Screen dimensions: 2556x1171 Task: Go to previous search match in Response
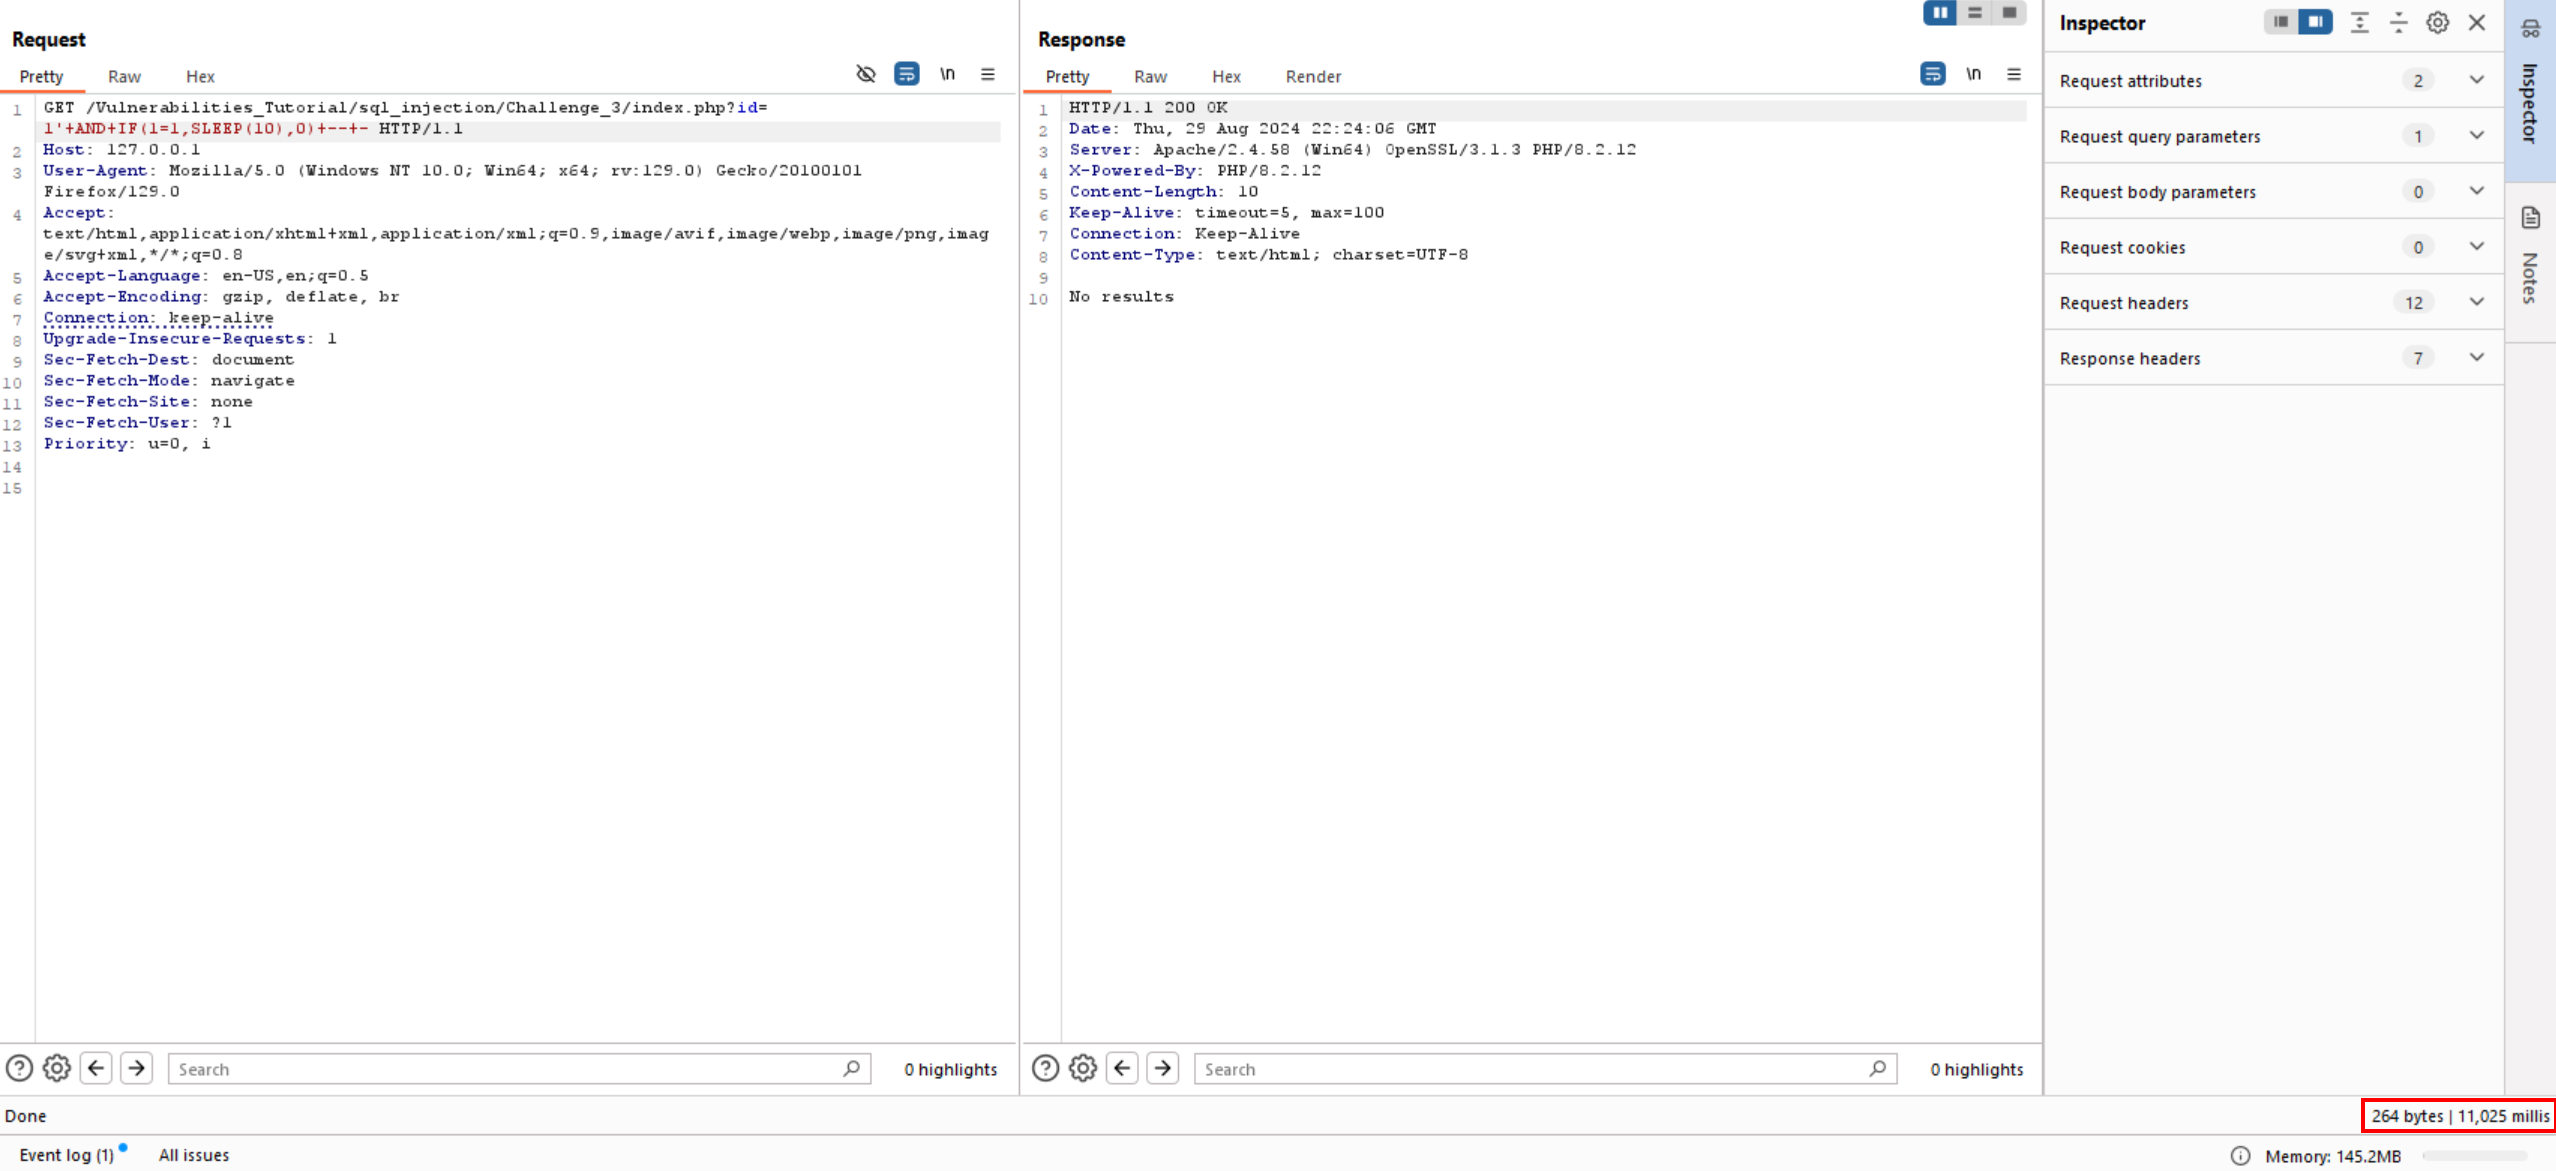click(x=1122, y=1068)
